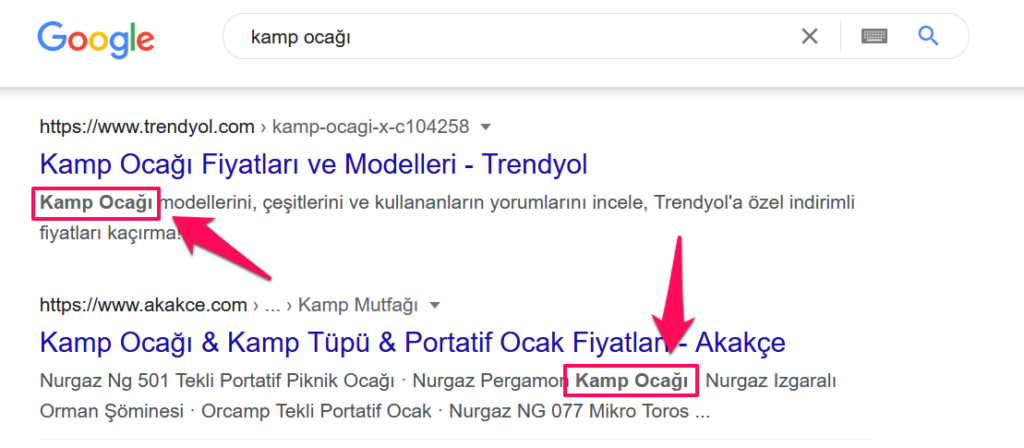Screen dimensions: 1024x448
Task: Click the "..." ellipsis in the Akakçe breadcrumb
Action: [273, 304]
